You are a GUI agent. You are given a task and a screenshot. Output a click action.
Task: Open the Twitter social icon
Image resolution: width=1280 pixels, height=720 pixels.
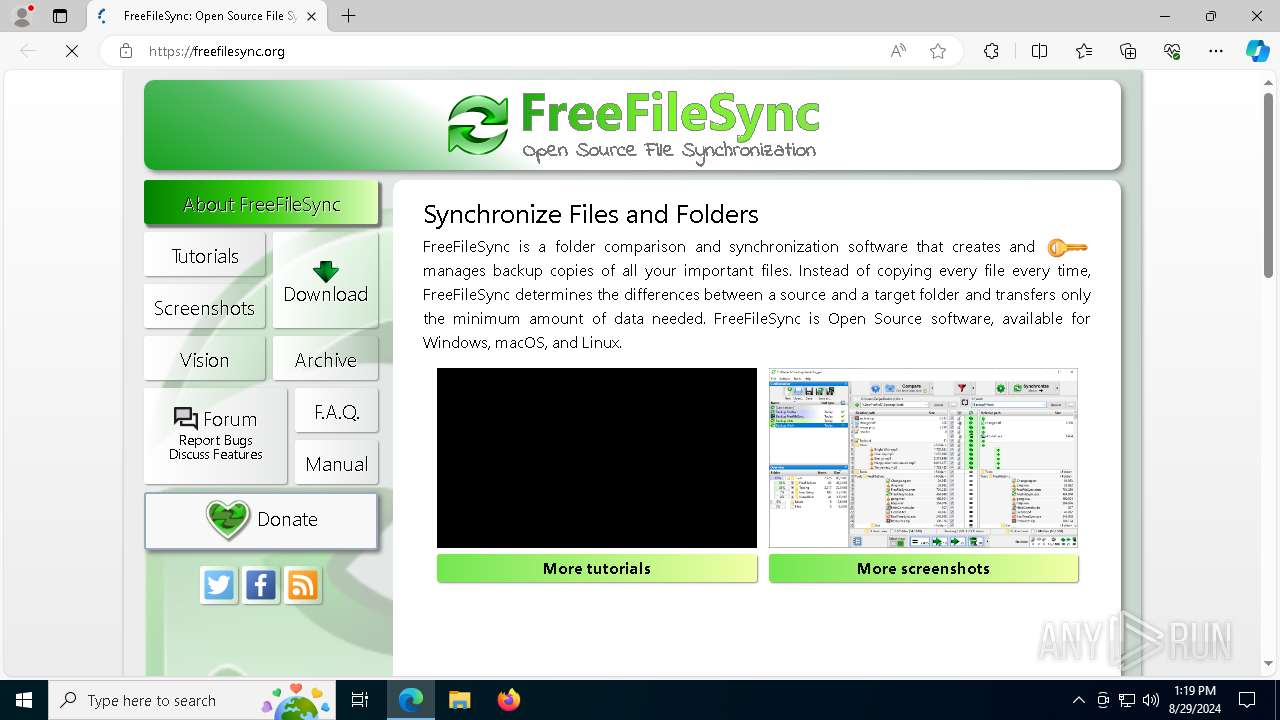pyautogui.click(x=219, y=585)
